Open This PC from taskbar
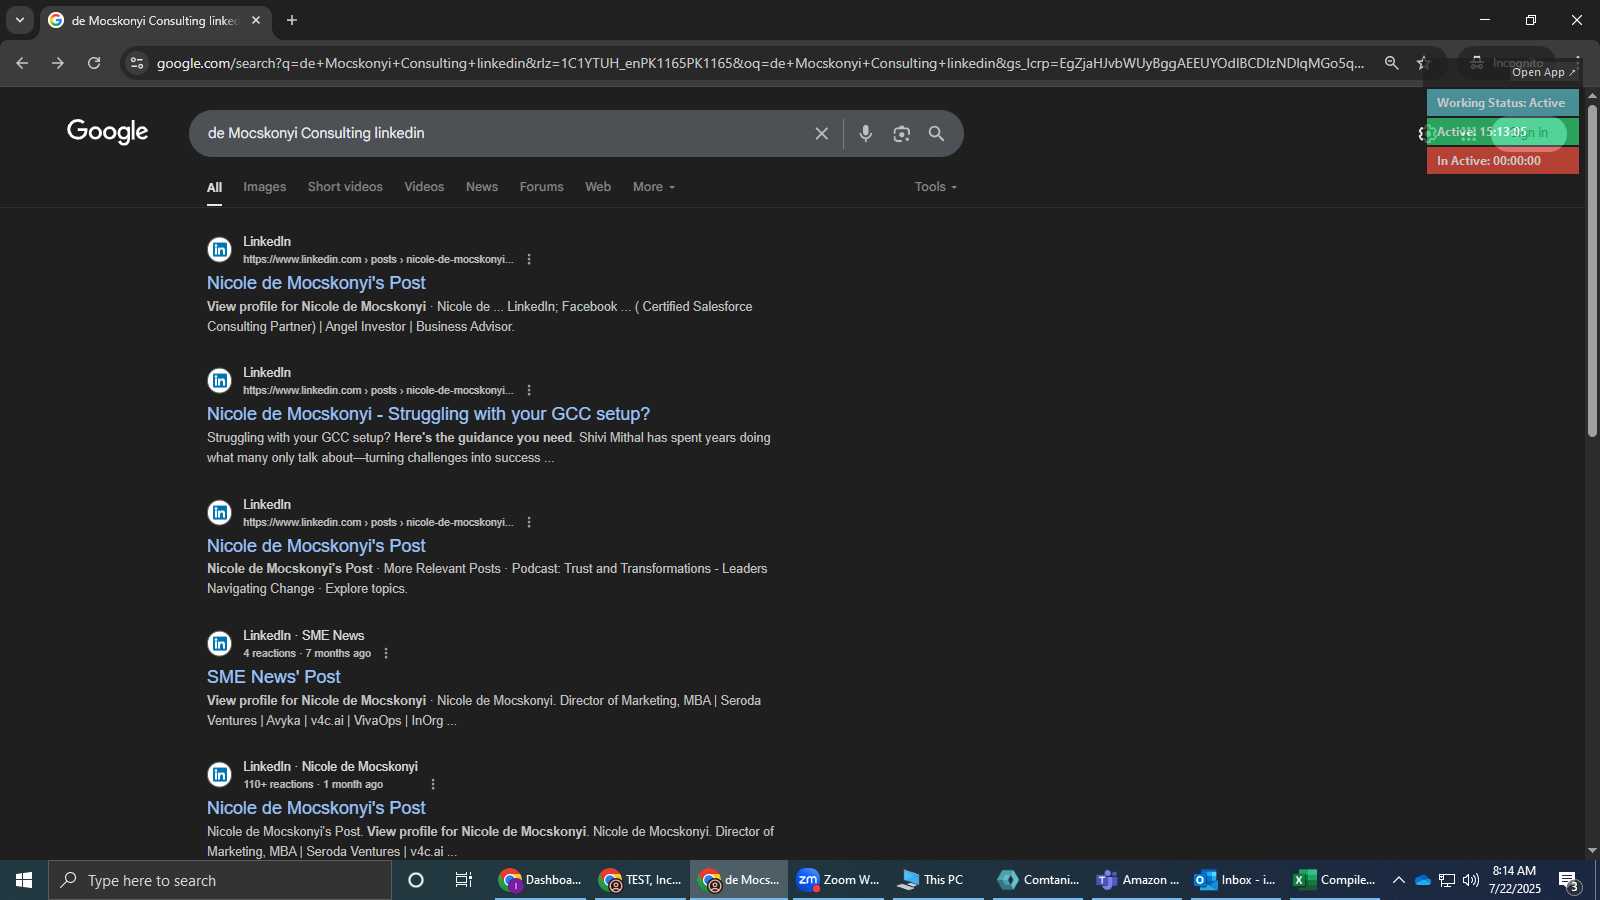 point(937,880)
